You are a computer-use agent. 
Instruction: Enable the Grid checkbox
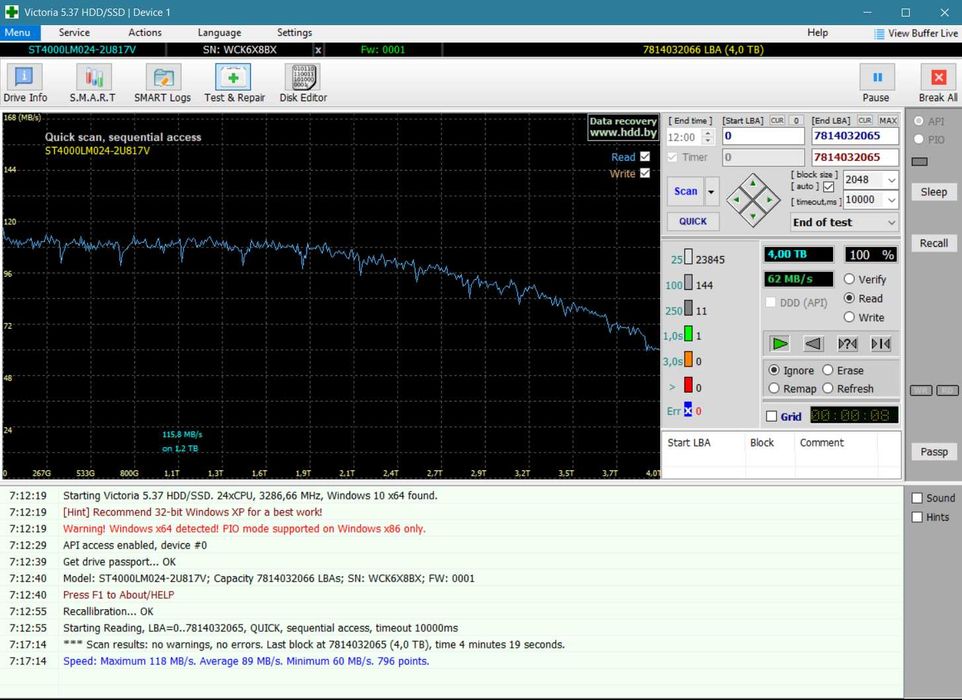point(771,417)
